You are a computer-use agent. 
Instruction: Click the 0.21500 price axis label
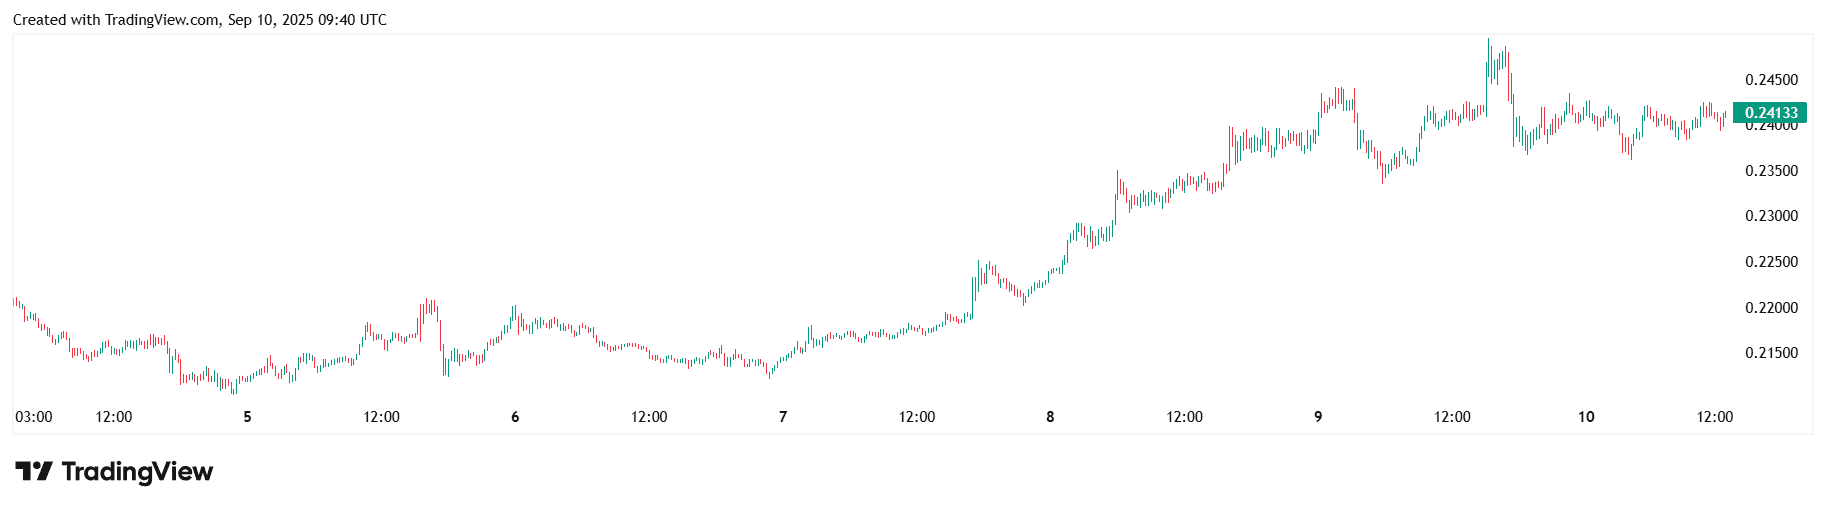click(1771, 353)
